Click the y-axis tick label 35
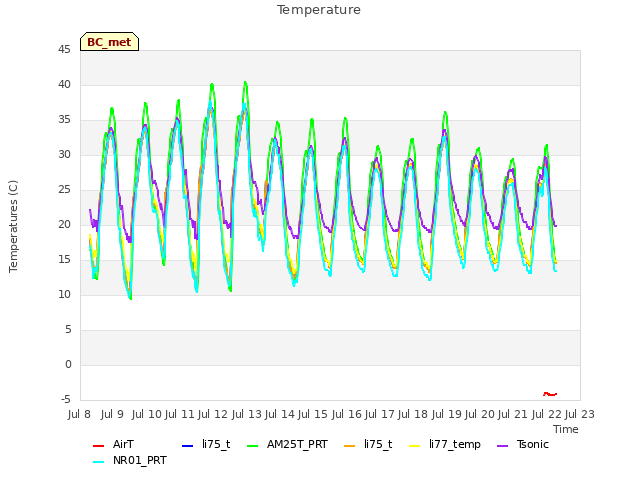 click(x=64, y=120)
